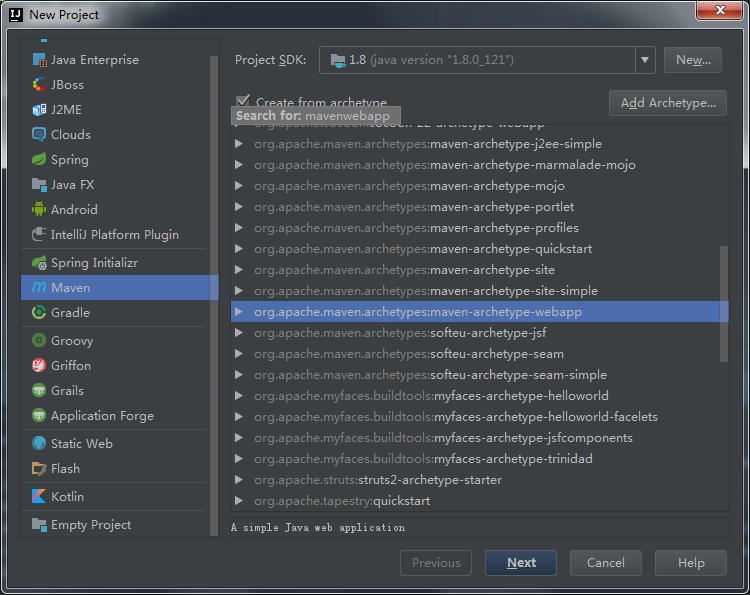Viewport: 750px width, 595px height.
Task: Expand maven-archetype-mojo node
Action: pyautogui.click(x=239, y=186)
